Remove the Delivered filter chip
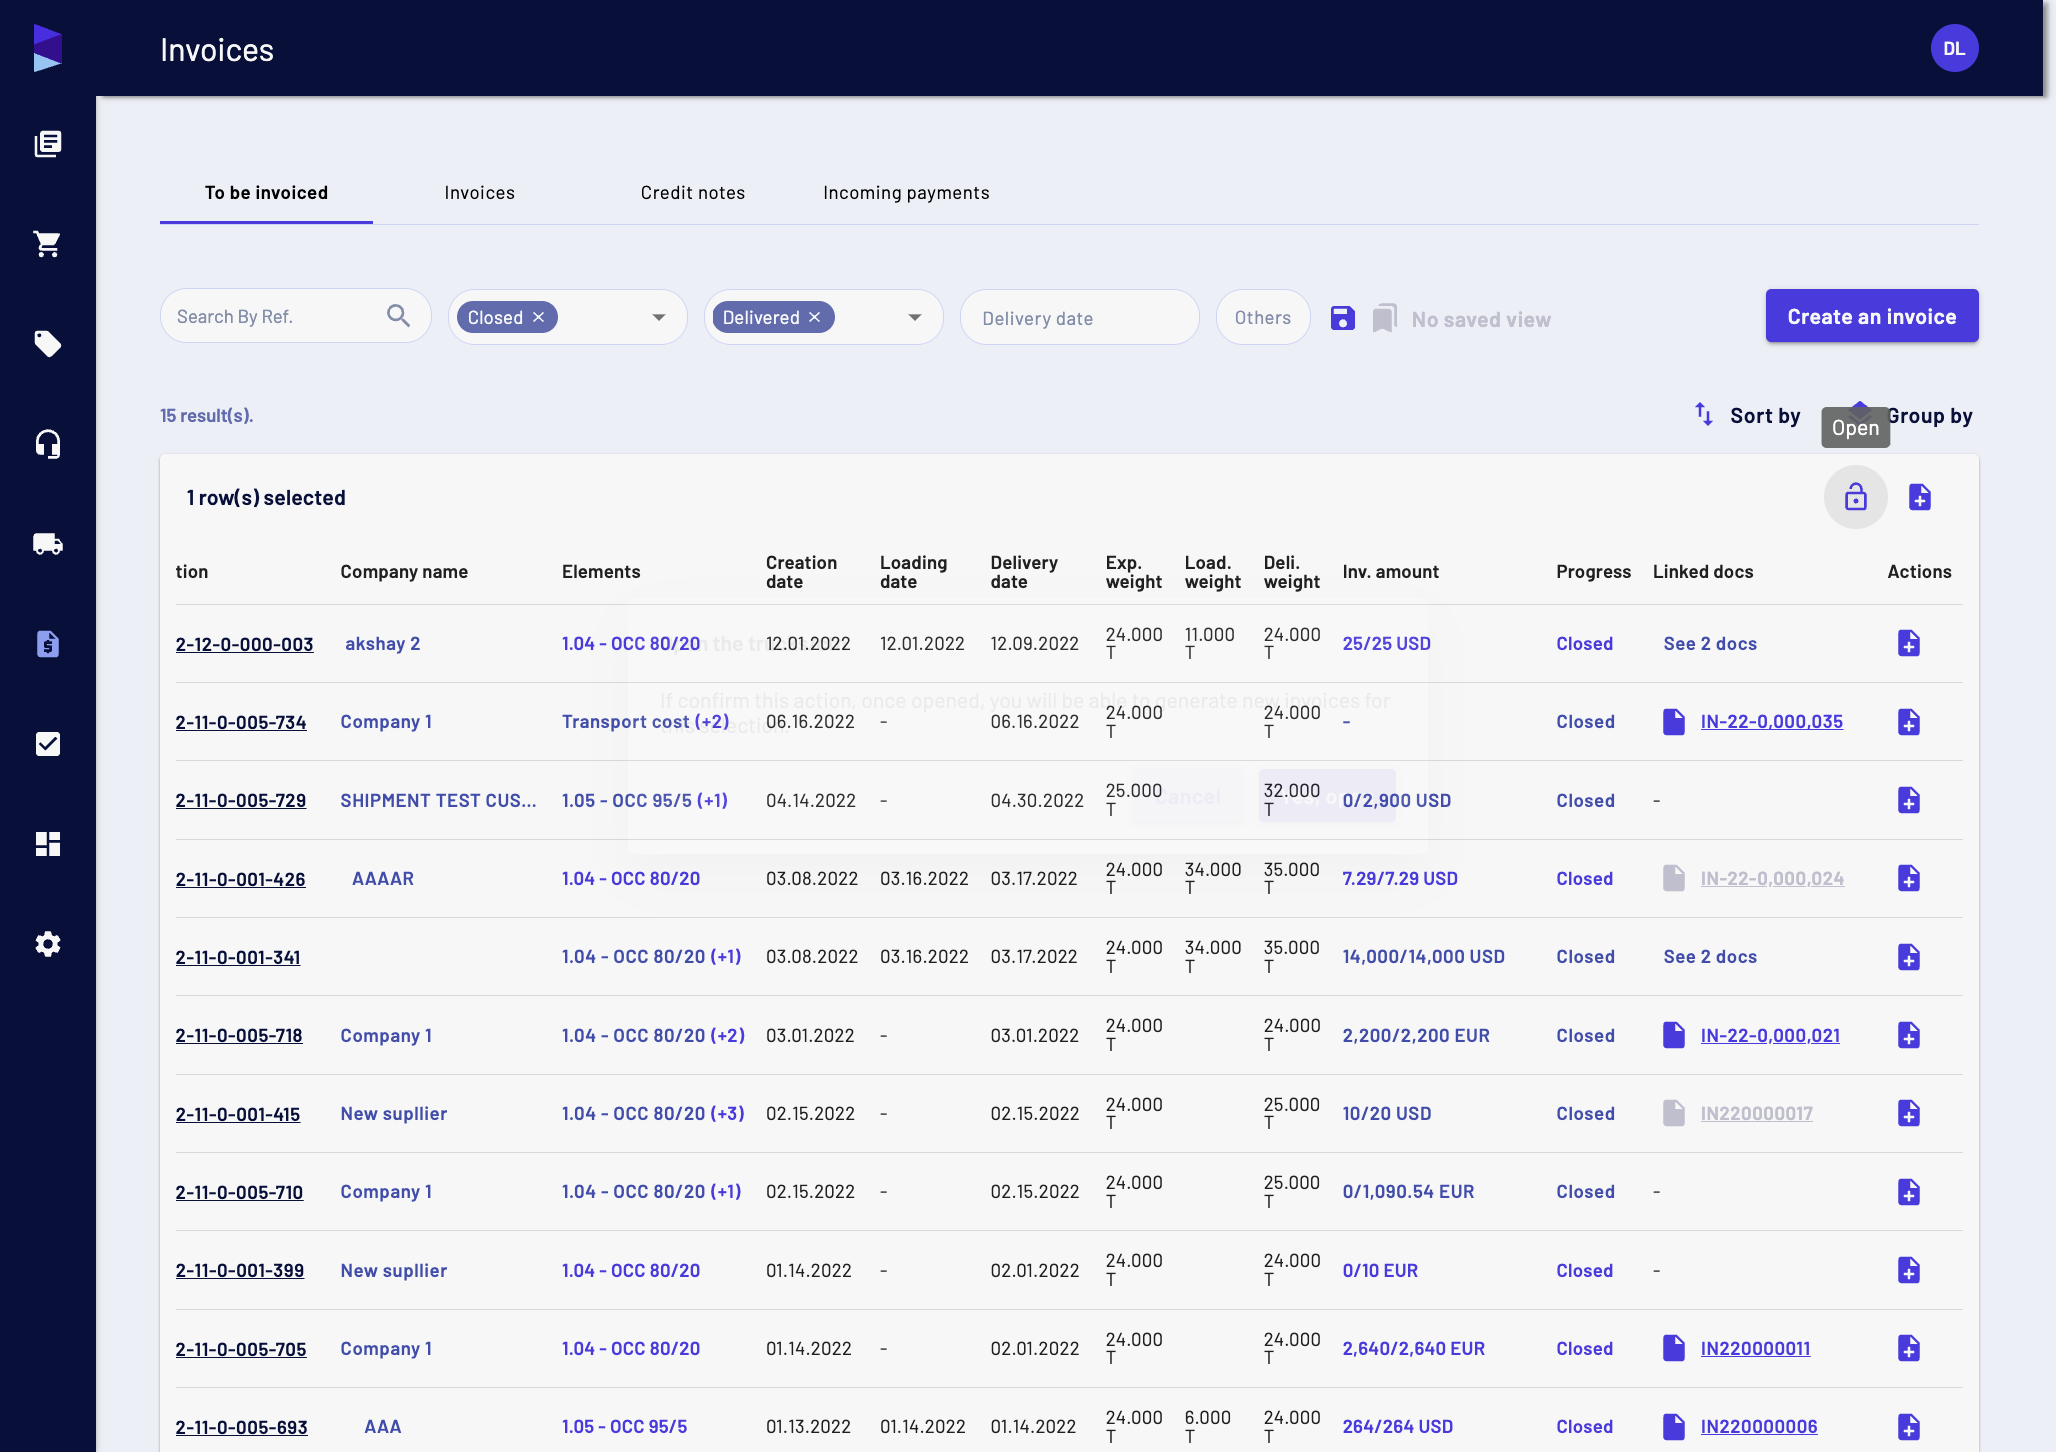 tap(815, 317)
